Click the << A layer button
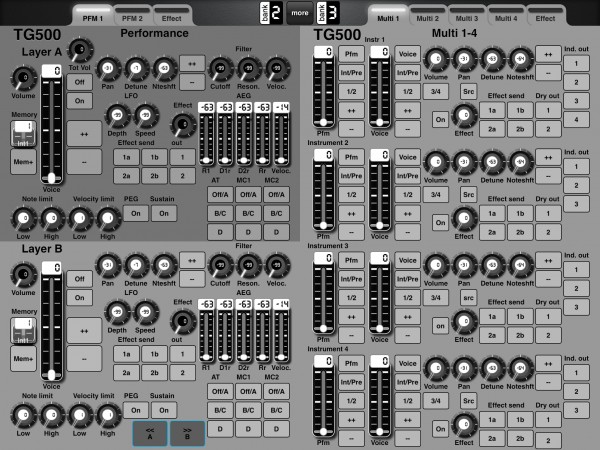Viewport: 600px width, 450px height. click(150, 434)
